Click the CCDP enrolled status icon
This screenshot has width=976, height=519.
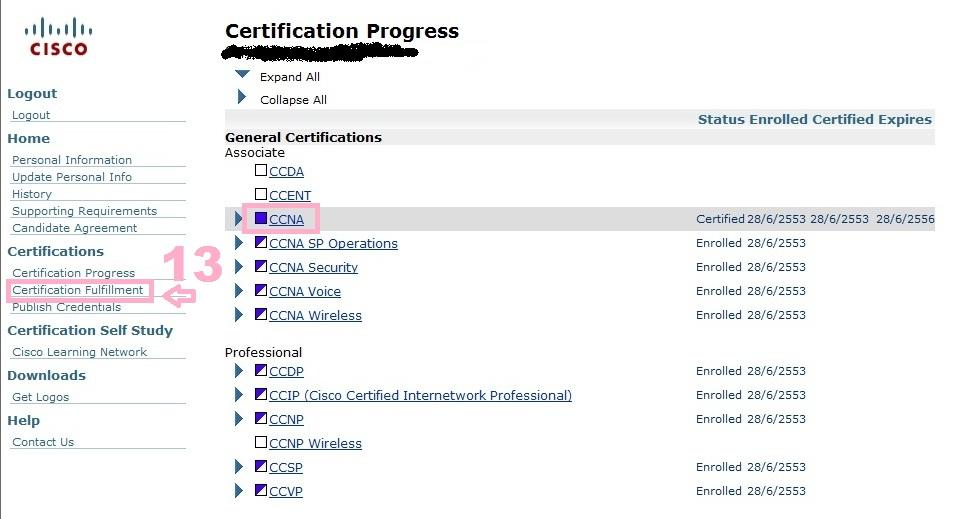click(261, 370)
